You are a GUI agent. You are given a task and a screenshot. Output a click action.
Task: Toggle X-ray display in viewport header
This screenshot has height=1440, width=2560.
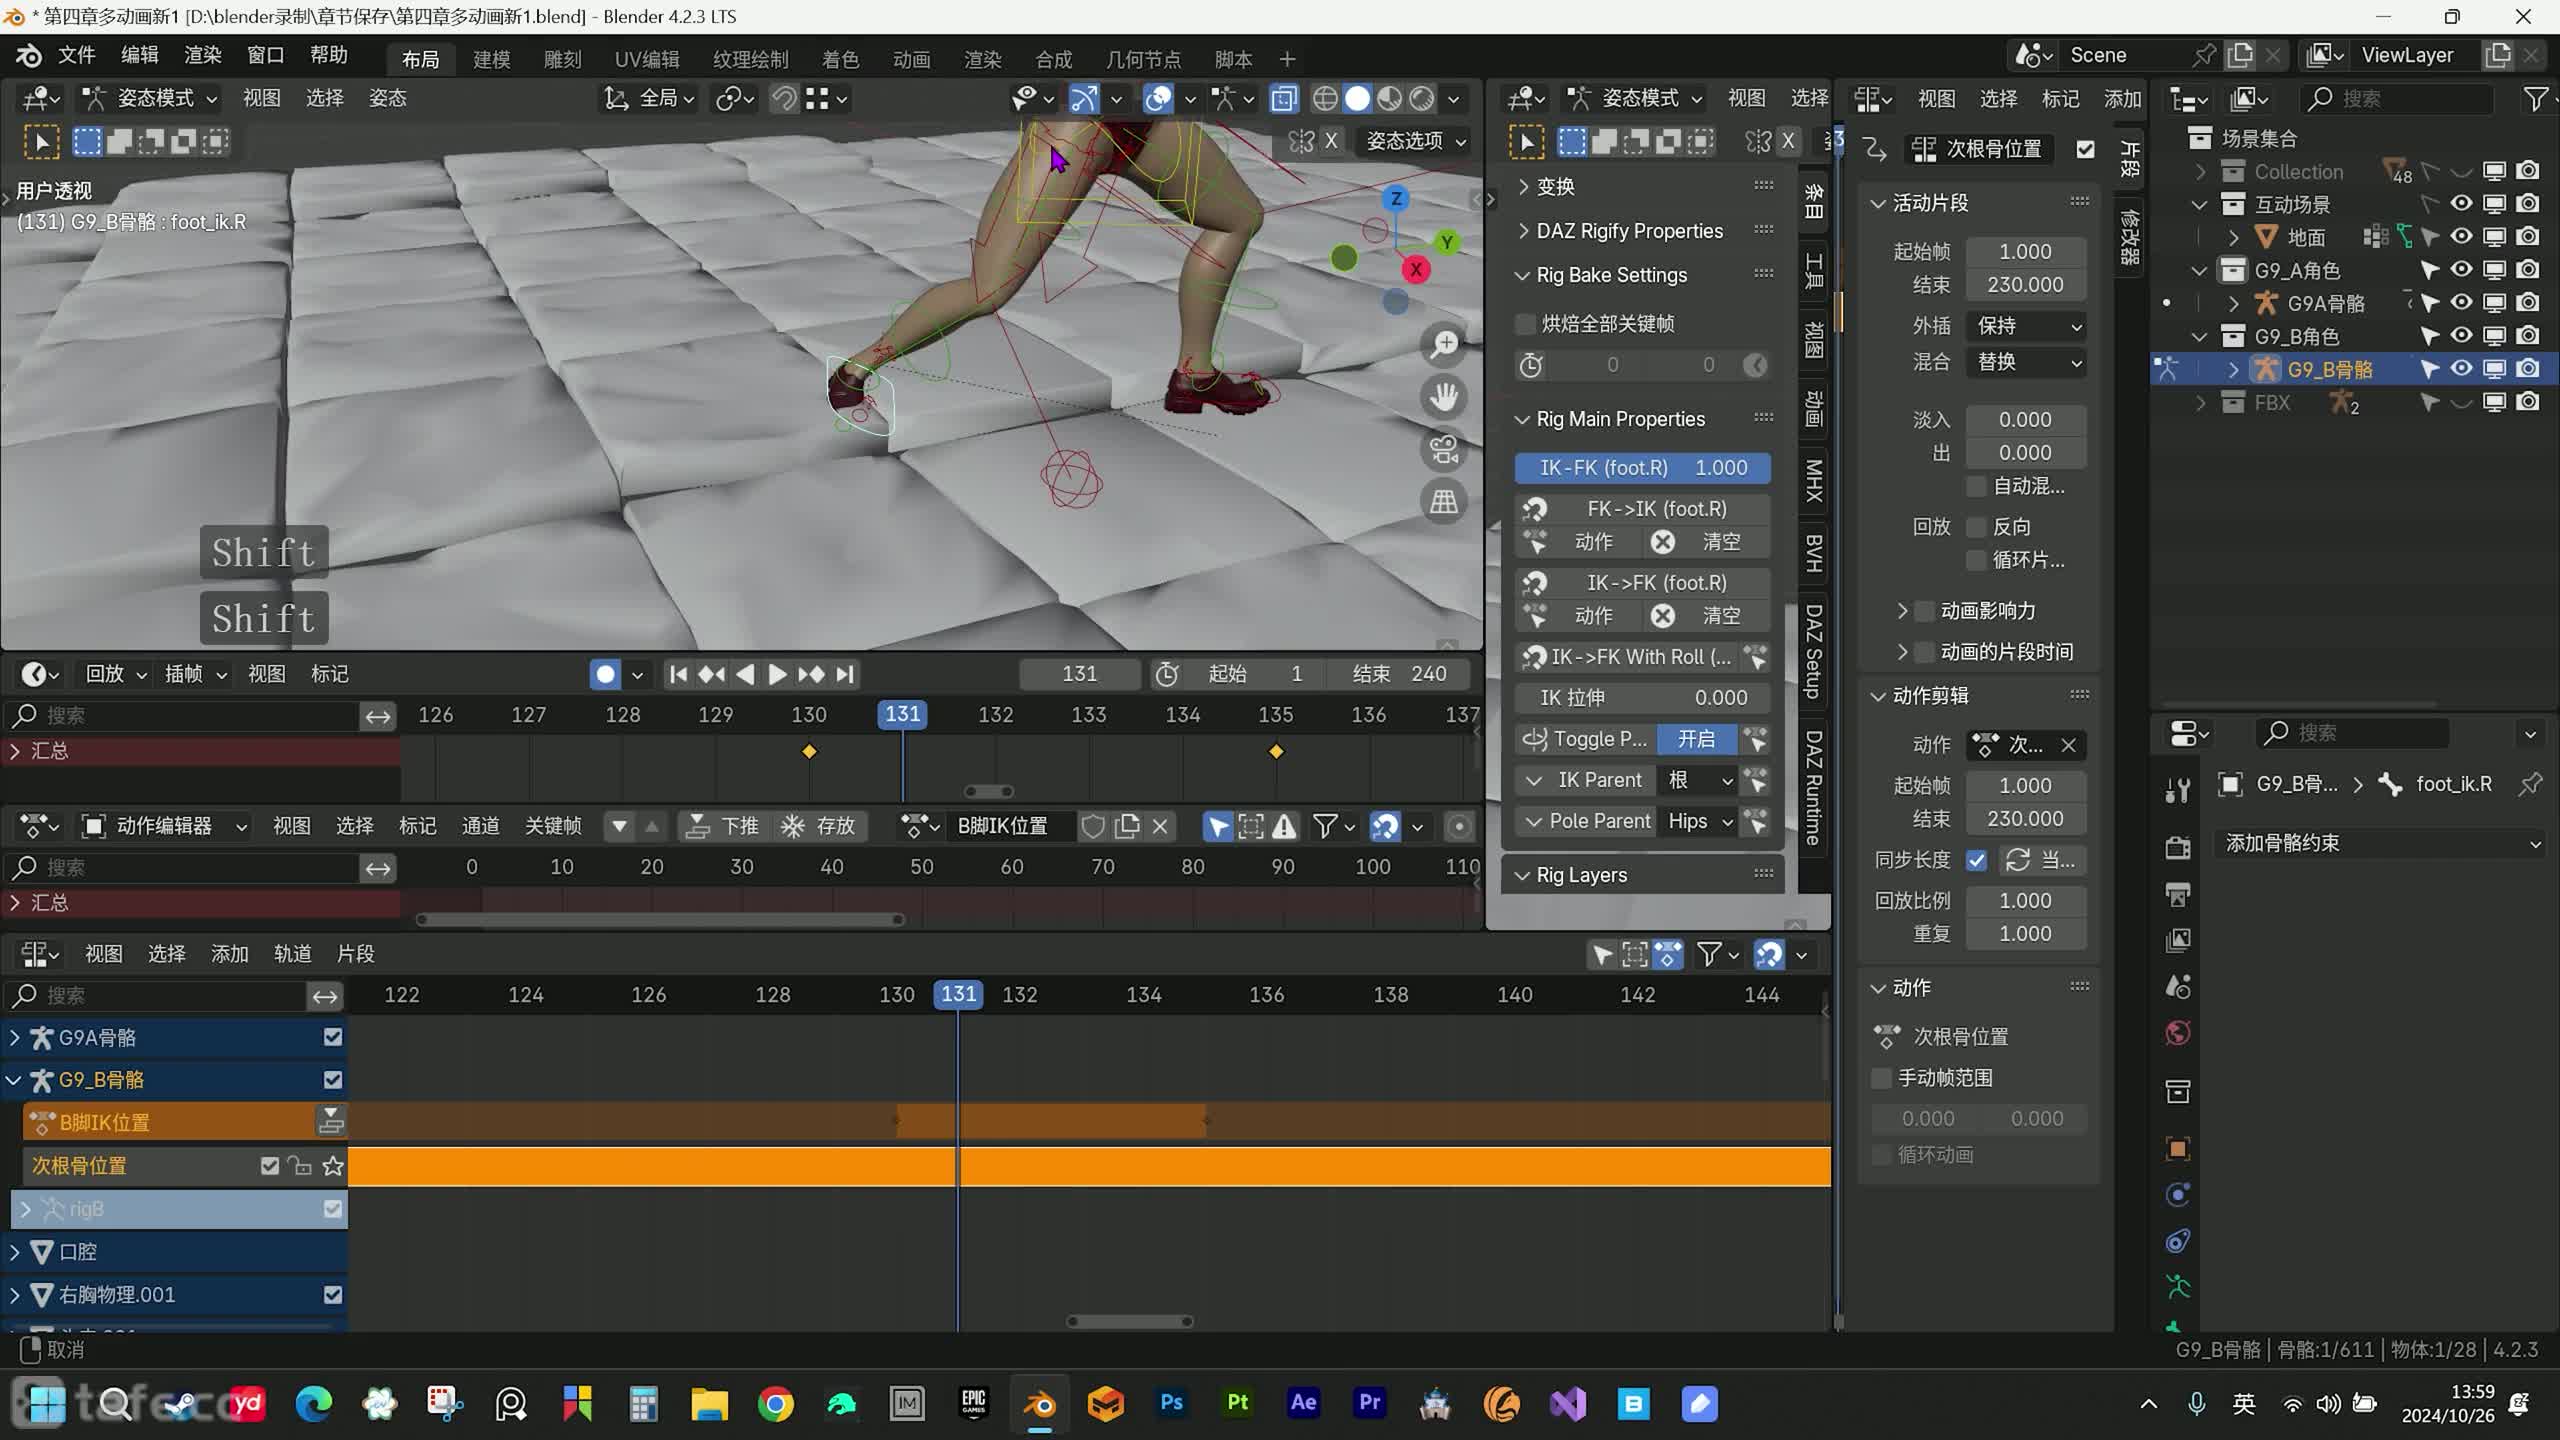[1284, 98]
